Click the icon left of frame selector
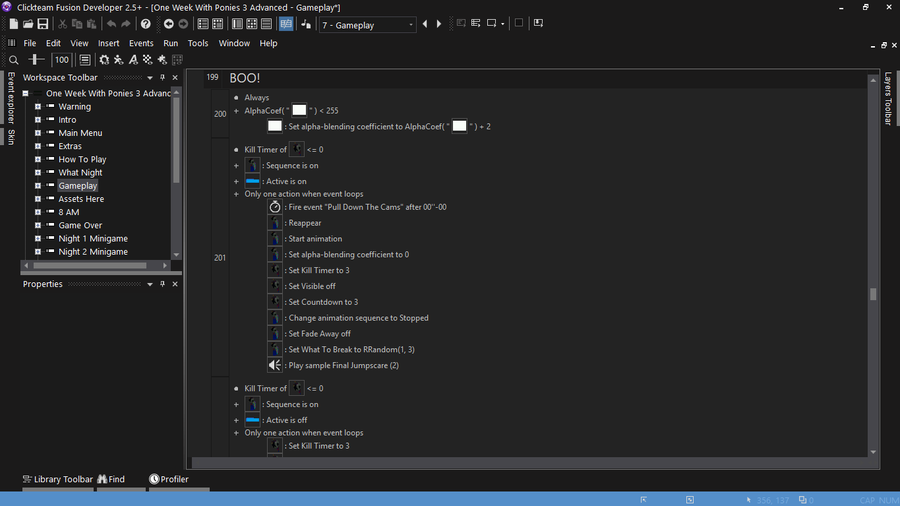This screenshot has height=506, width=900. (x=306, y=24)
